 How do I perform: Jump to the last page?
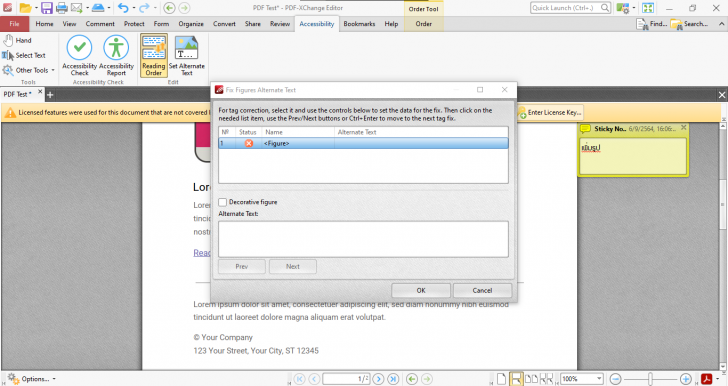(x=393, y=379)
